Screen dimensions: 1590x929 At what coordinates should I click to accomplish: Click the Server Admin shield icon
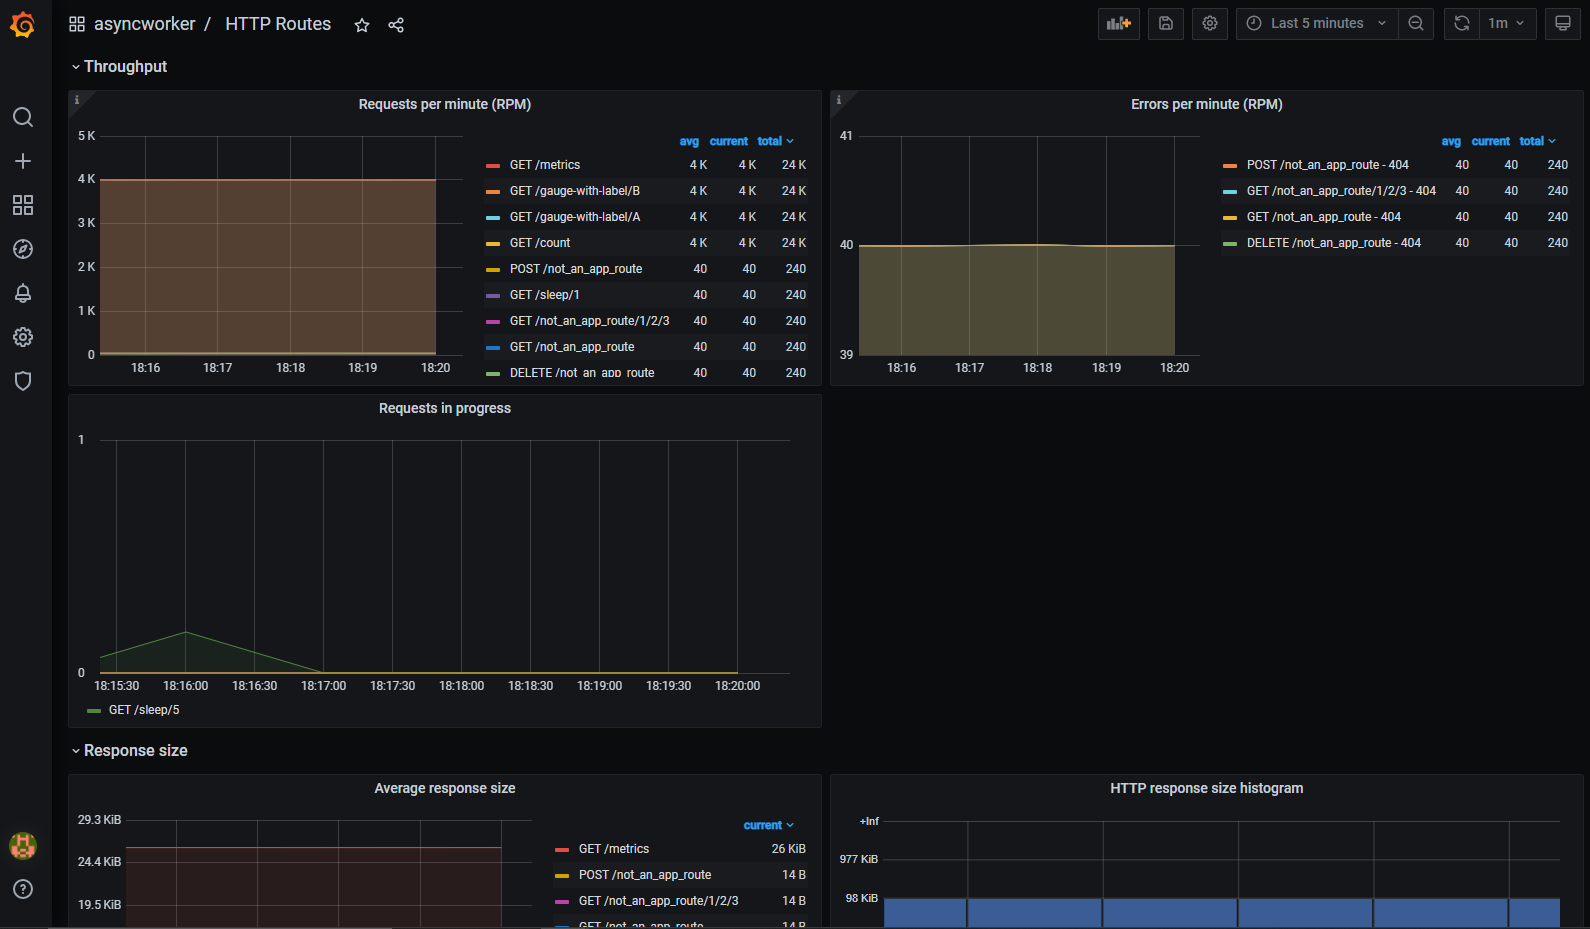point(22,381)
